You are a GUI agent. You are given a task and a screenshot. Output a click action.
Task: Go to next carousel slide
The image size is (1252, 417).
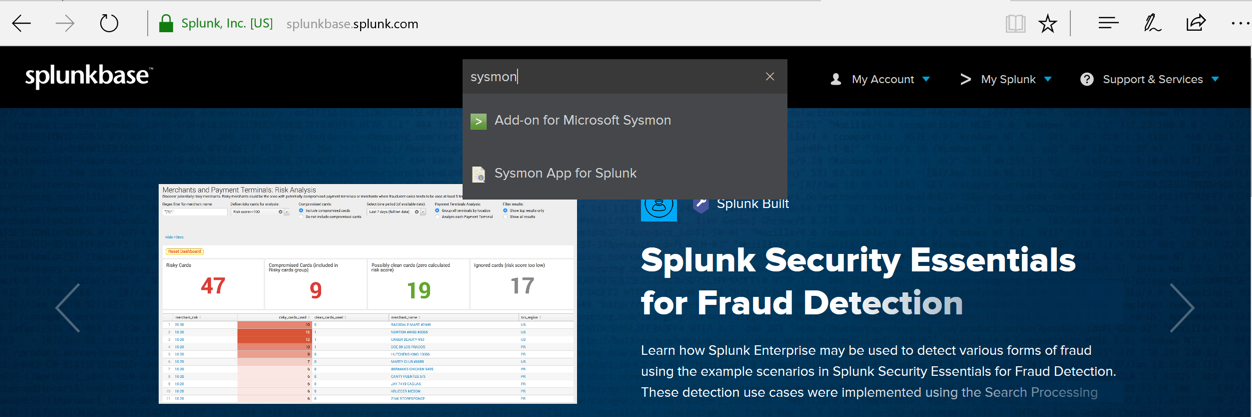1182,307
